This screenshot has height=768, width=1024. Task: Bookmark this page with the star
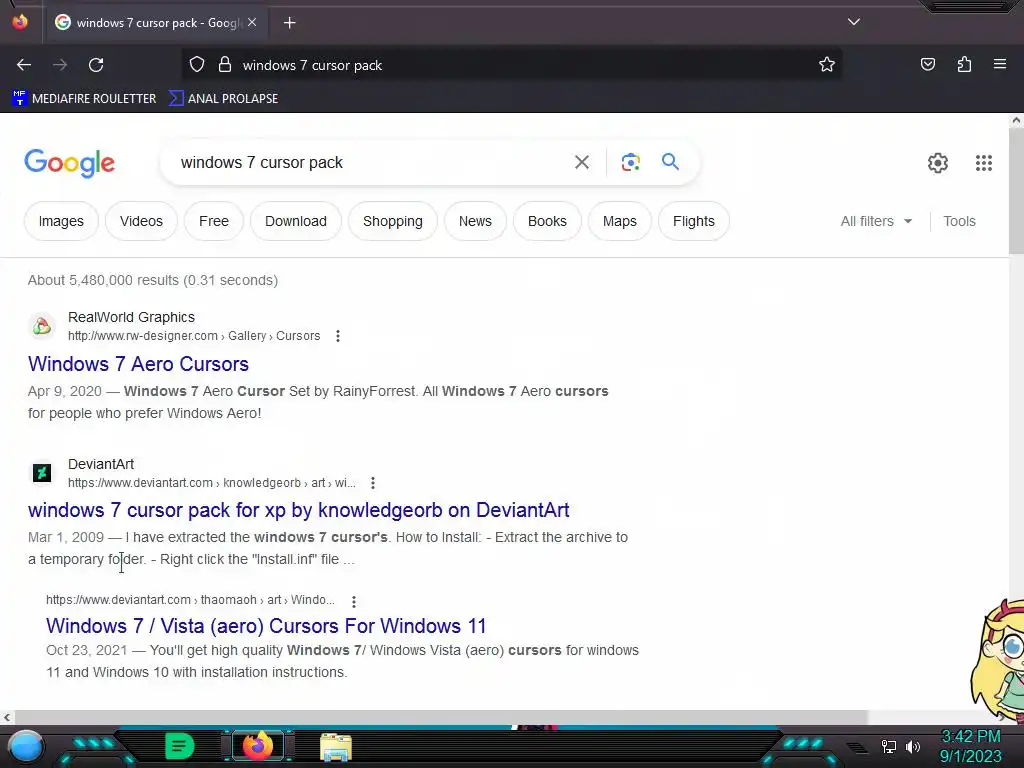click(827, 65)
